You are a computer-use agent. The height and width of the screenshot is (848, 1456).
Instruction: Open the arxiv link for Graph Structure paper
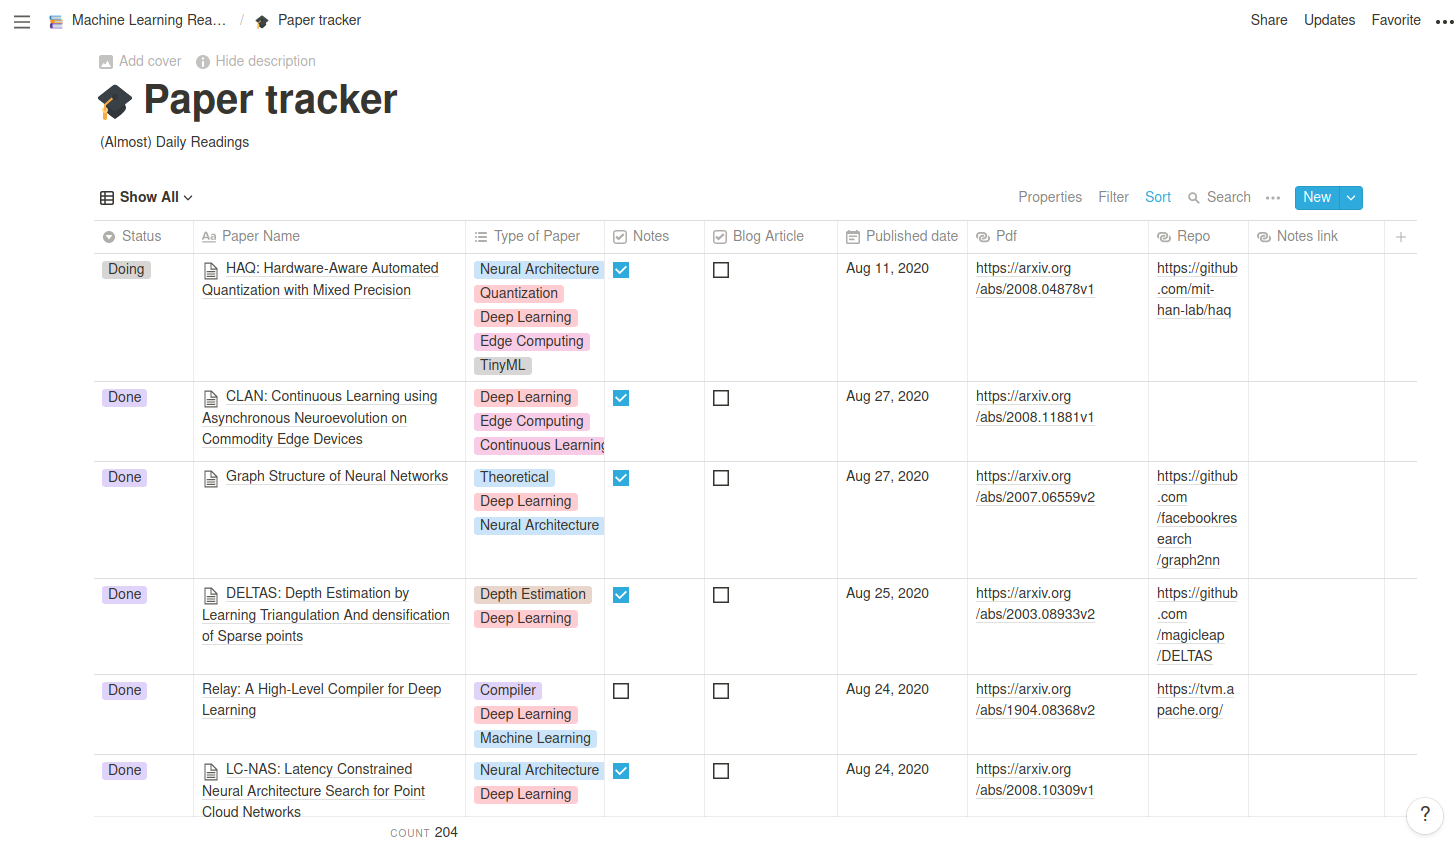pyautogui.click(x=1035, y=487)
